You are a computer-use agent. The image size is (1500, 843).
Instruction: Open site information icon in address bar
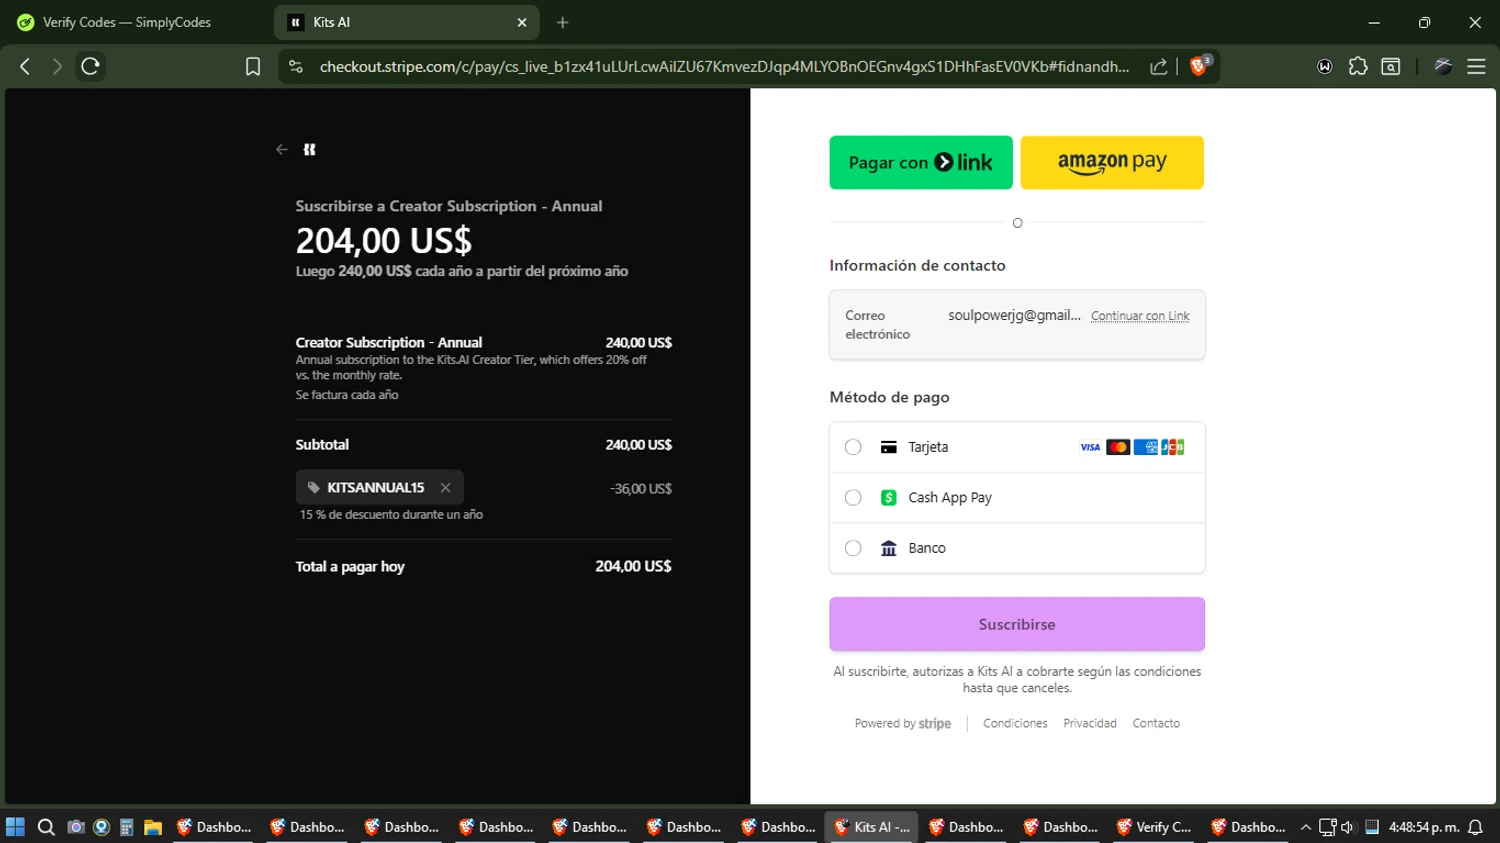point(295,66)
